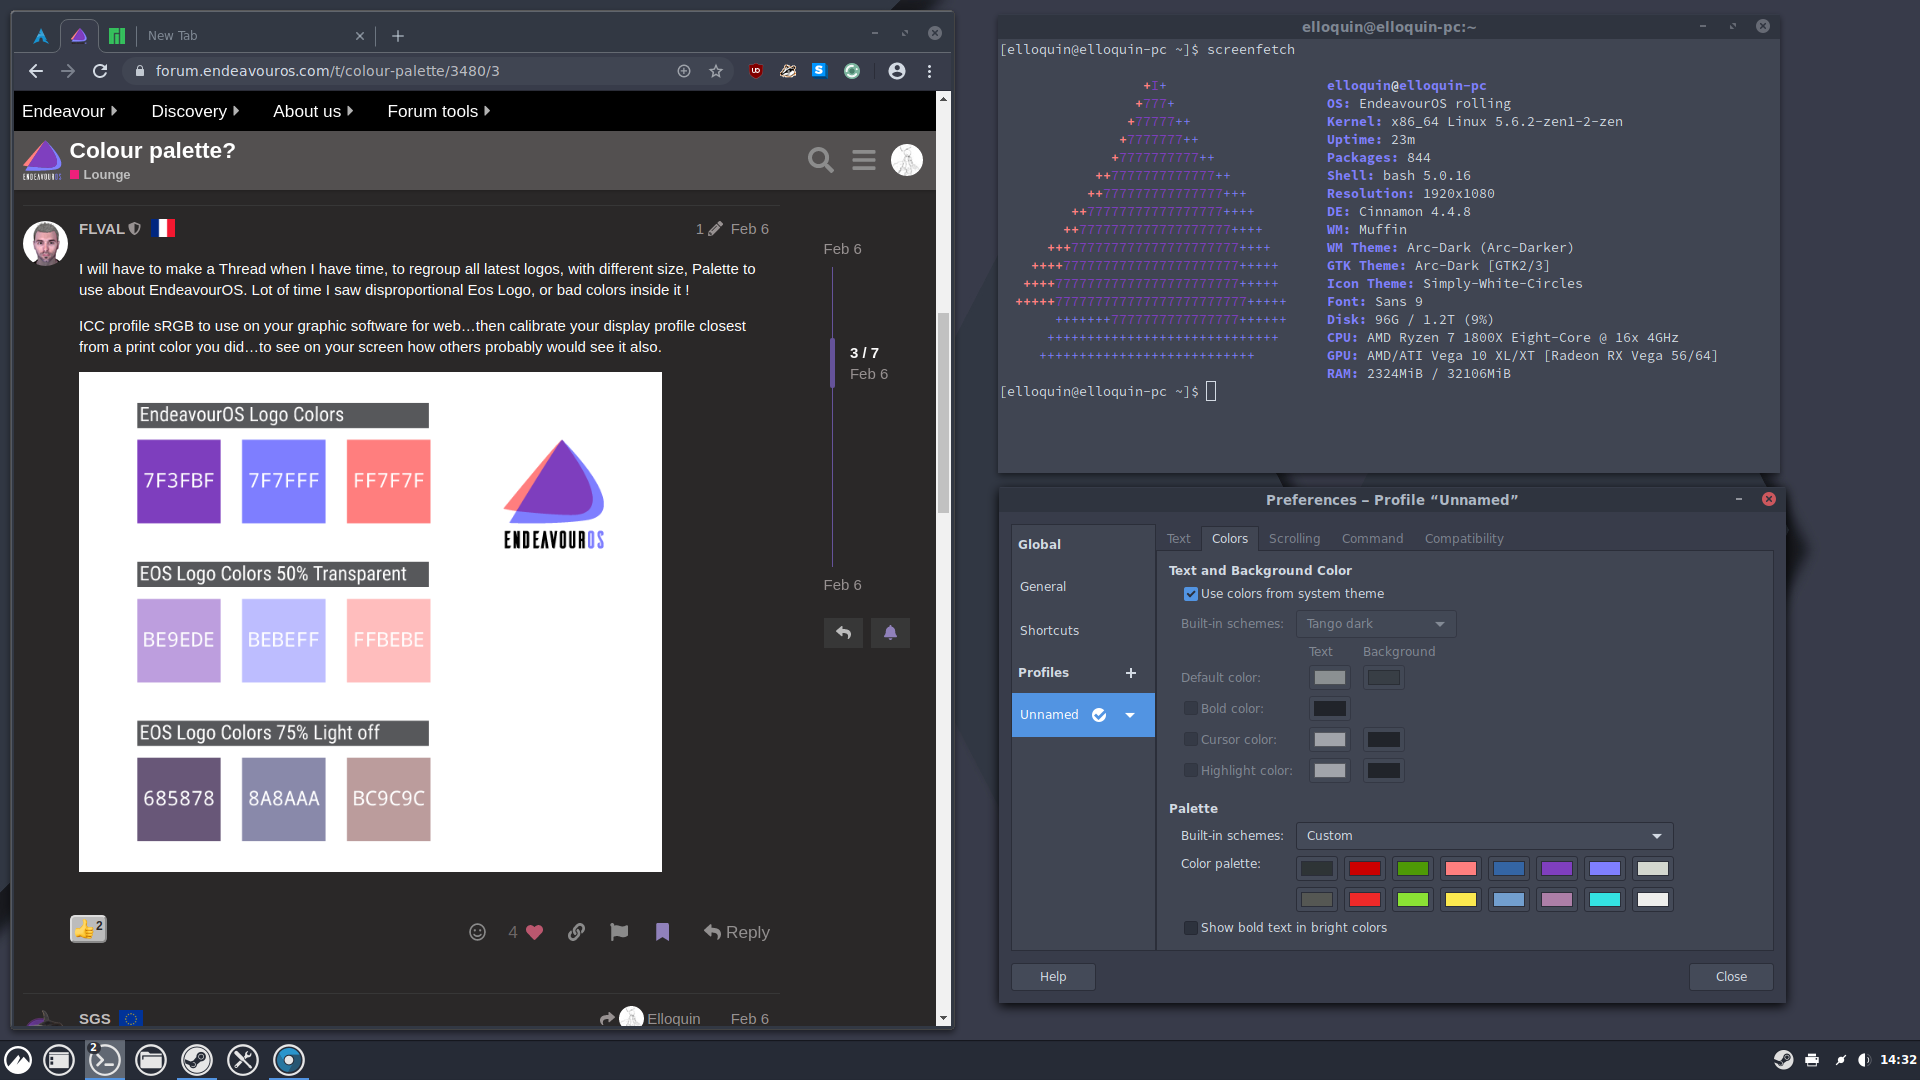This screenshot has height=1080, width=1920.
Task: Click FLVAL's avatar picture
Action: (x=45, y=243)
